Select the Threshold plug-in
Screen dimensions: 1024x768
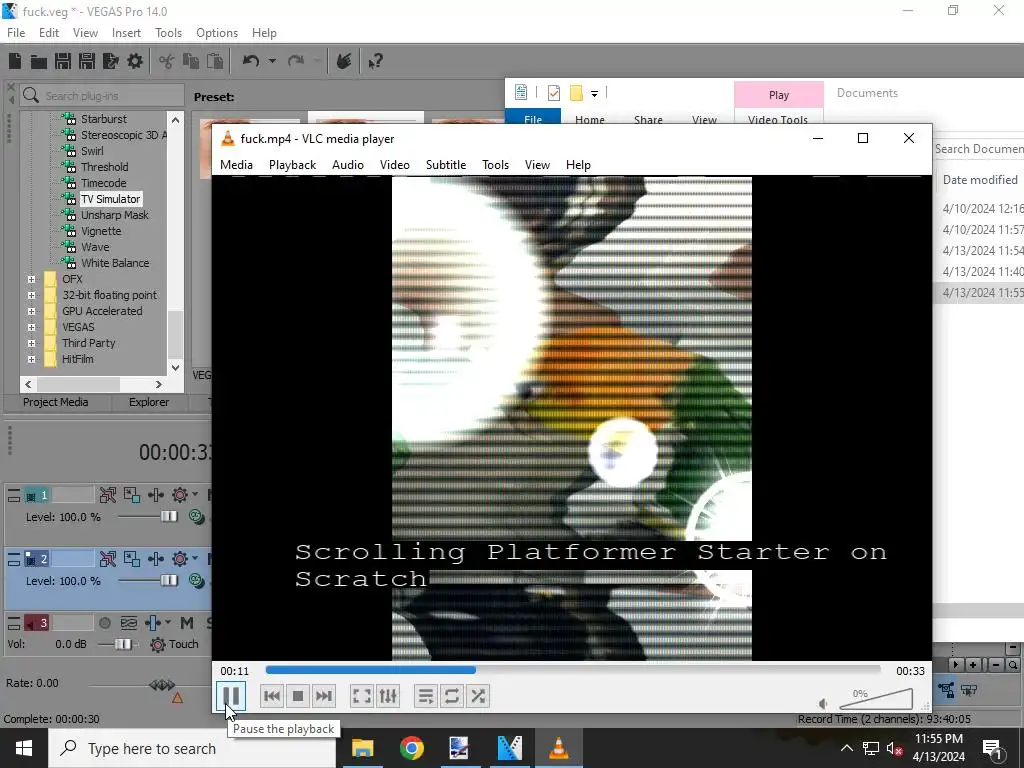(104, 167)
